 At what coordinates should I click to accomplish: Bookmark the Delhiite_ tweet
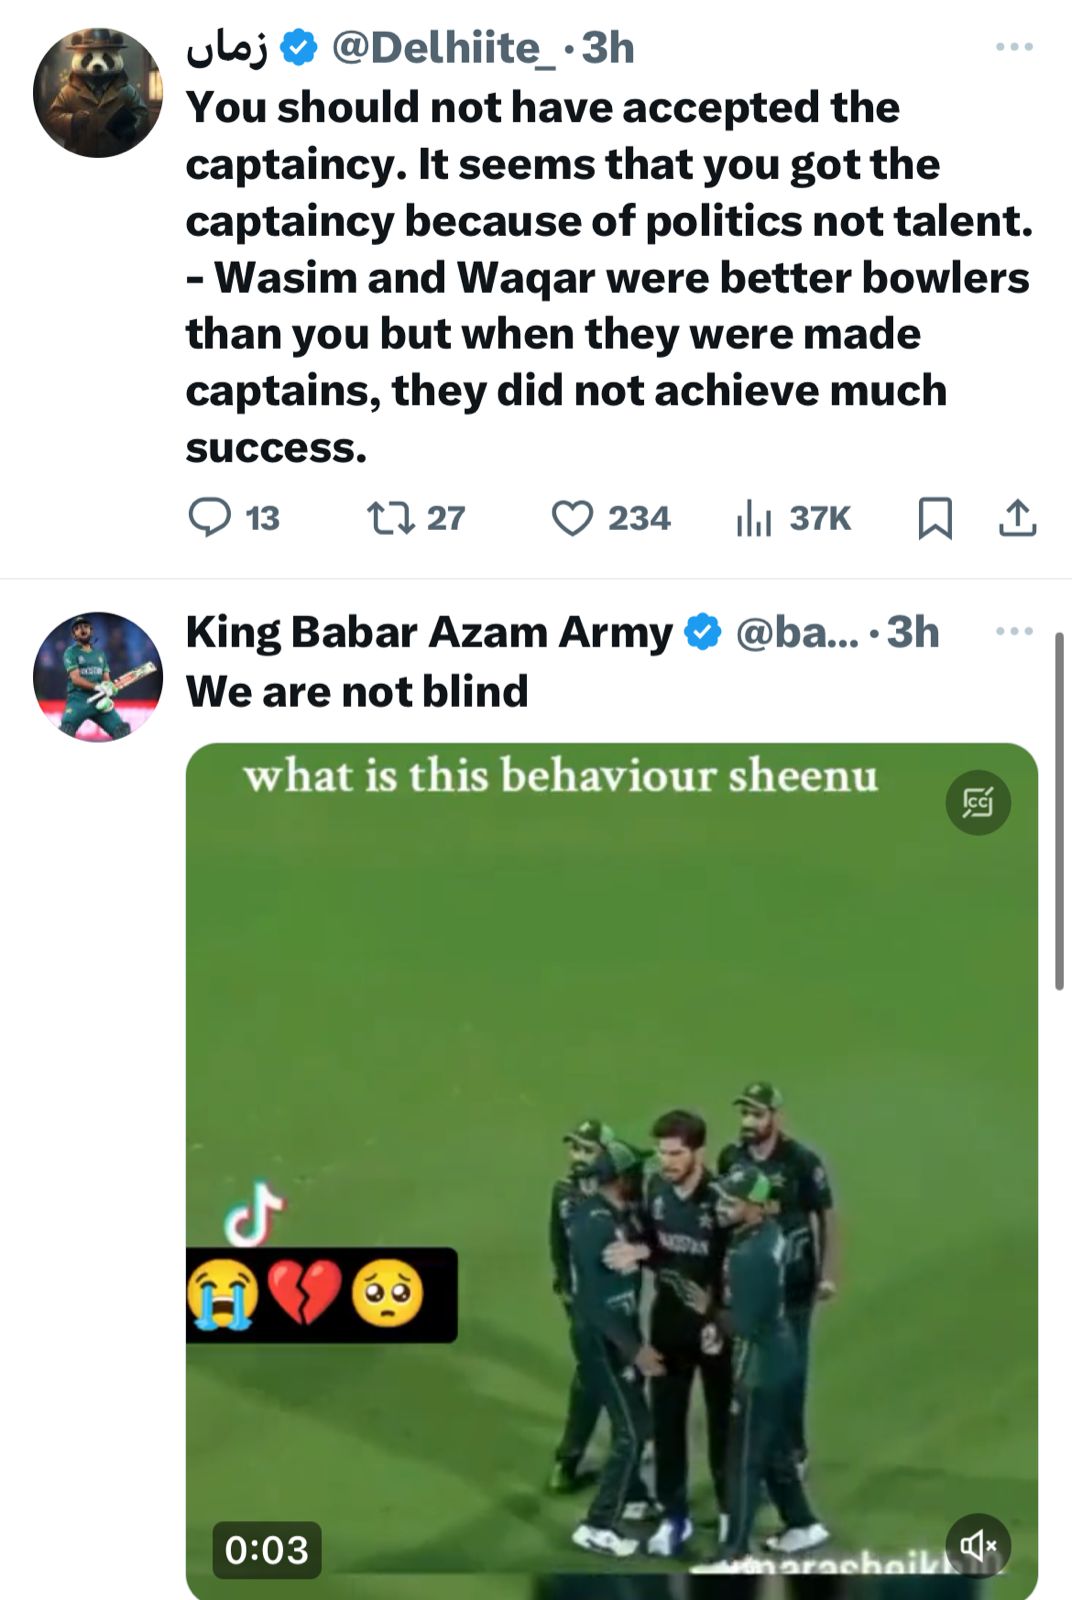935,518
